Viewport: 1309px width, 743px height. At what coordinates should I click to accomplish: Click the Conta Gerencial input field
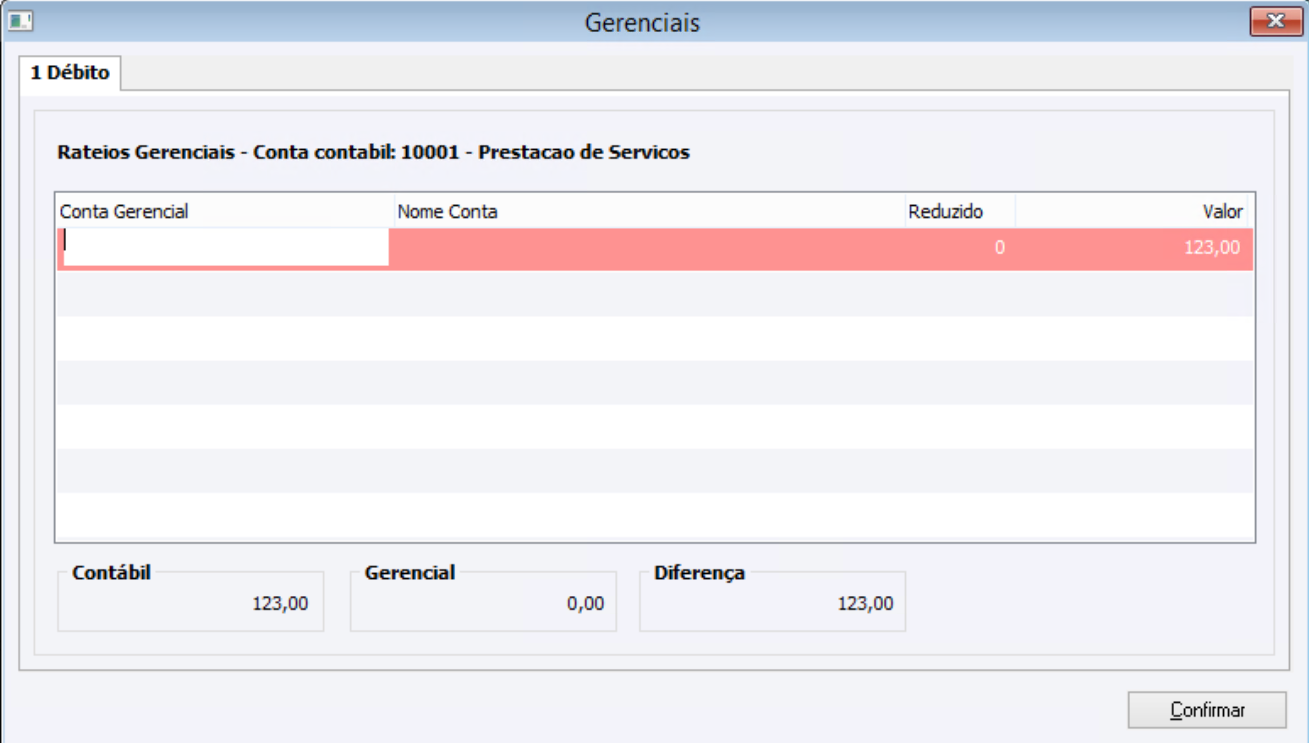[226, 247]
